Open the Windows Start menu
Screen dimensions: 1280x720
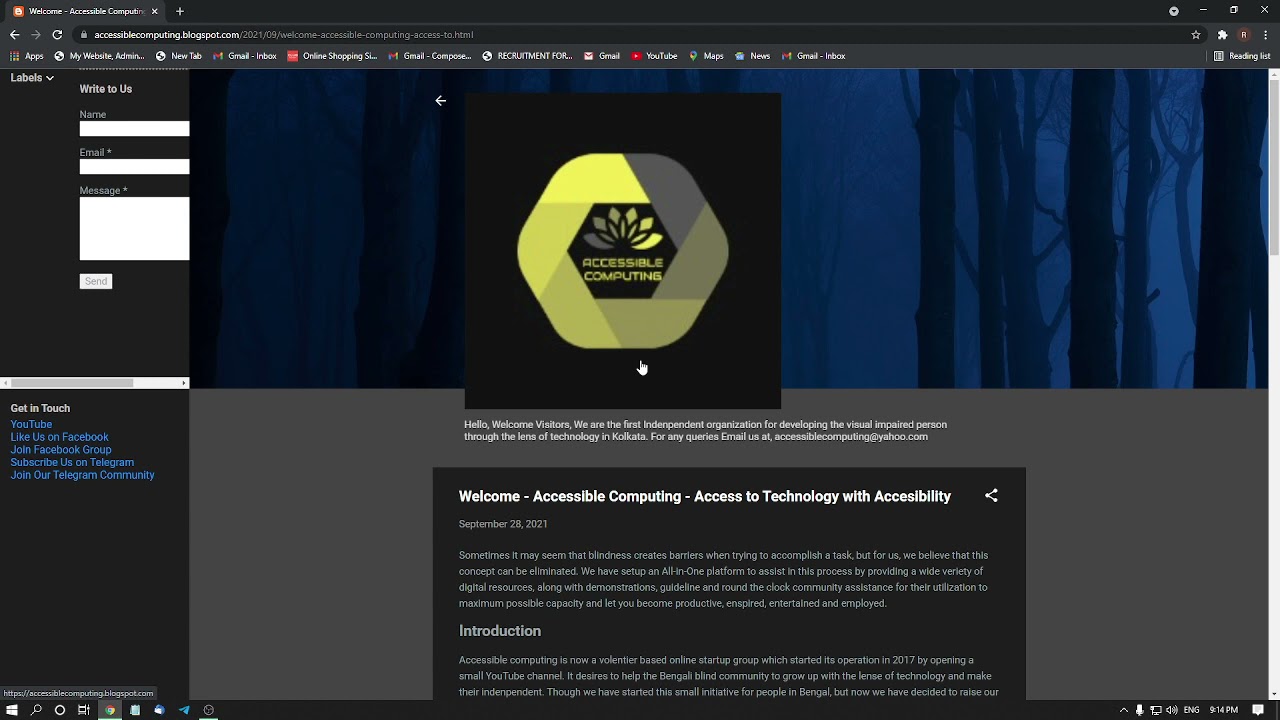tap(12, 710)
